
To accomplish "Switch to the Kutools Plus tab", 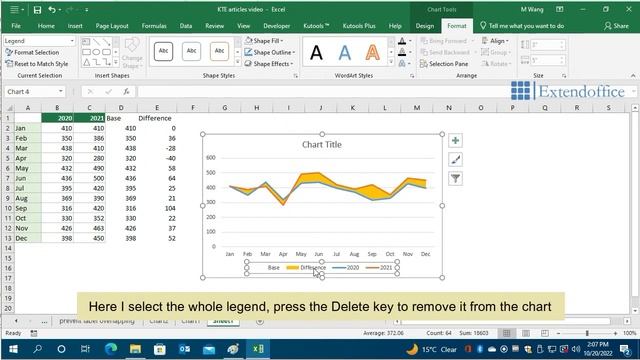I will (x=359, y=26).
